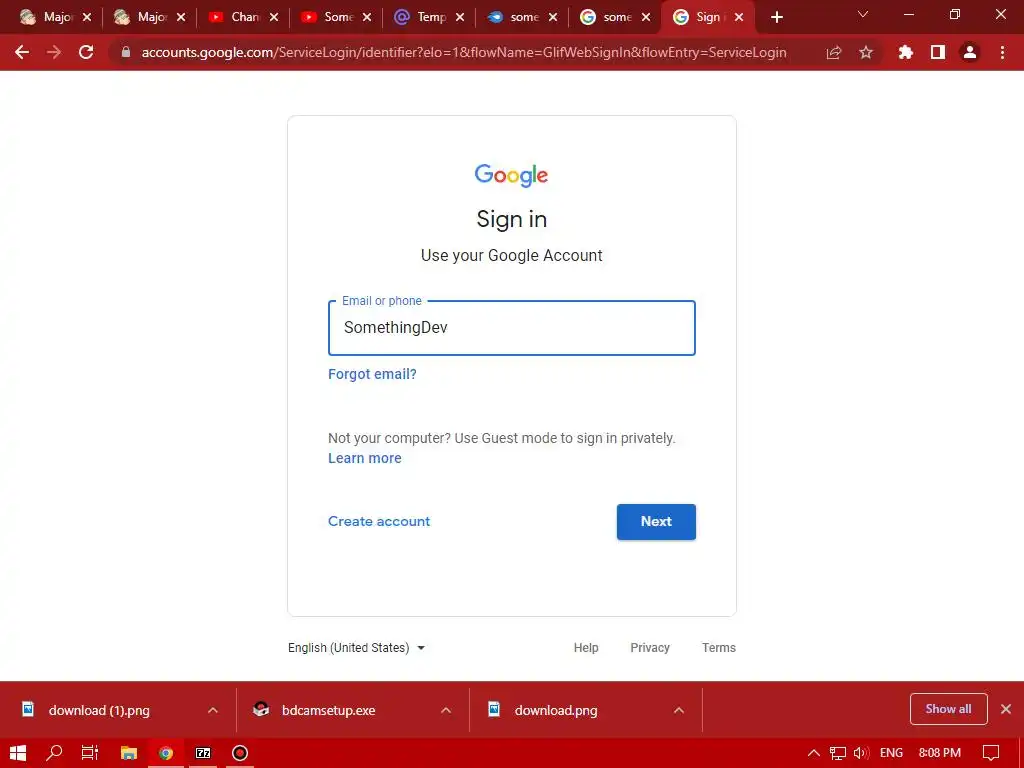Open Task View on the taskbar
The height and width of the screenshot is (768, 1024).
coord(90,753)
